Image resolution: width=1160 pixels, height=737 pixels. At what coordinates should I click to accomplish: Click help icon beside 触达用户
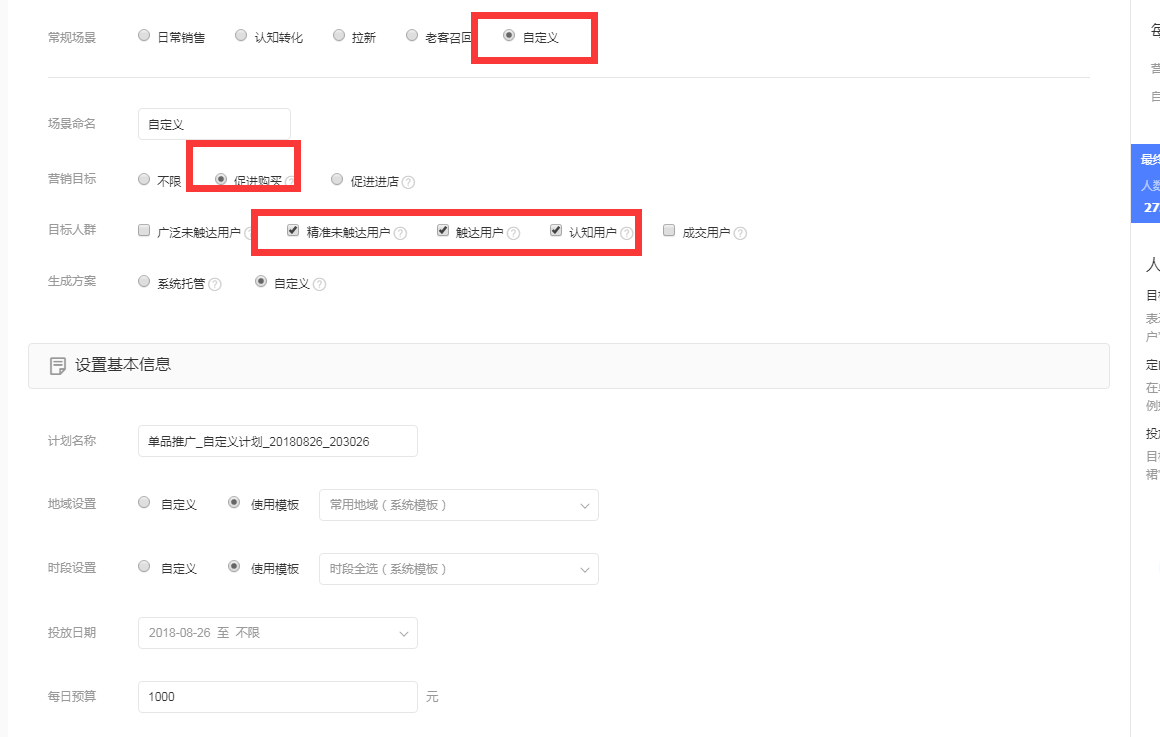[513, 233]
